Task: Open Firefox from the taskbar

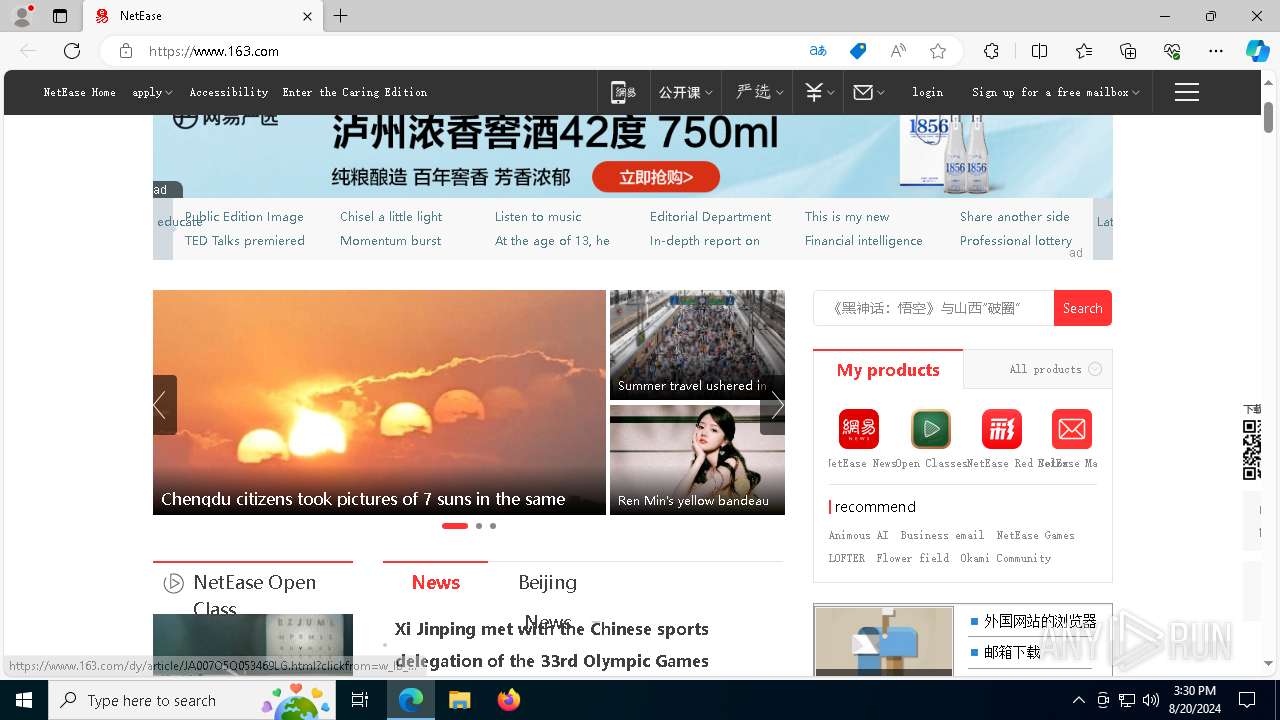Action: tap(509, 700)
